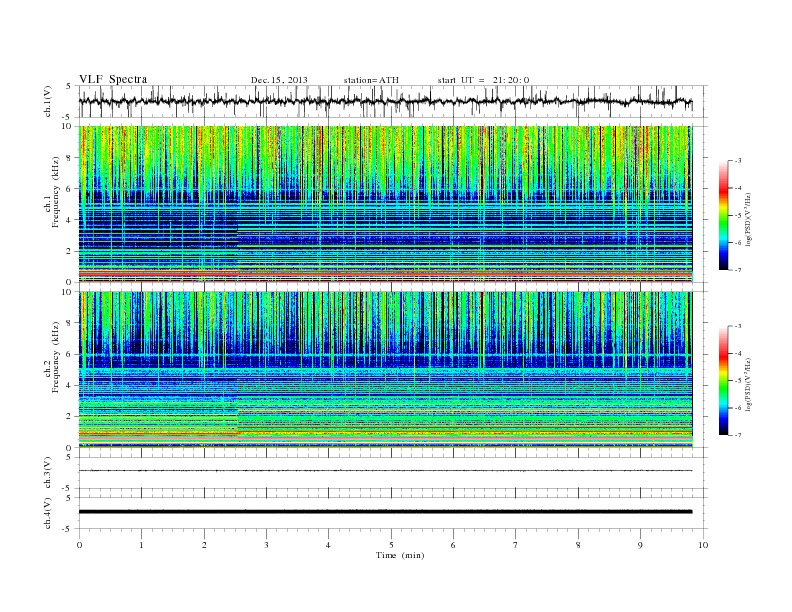Click the time axis tick label "1"
Screen dimensions: 792x612
coord(141,545)
